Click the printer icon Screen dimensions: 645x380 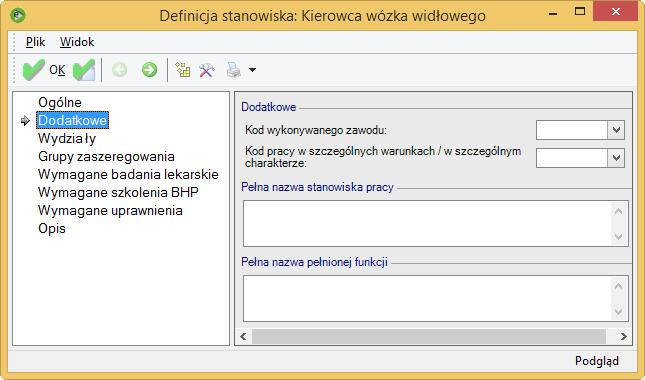[x=234, y=70]
